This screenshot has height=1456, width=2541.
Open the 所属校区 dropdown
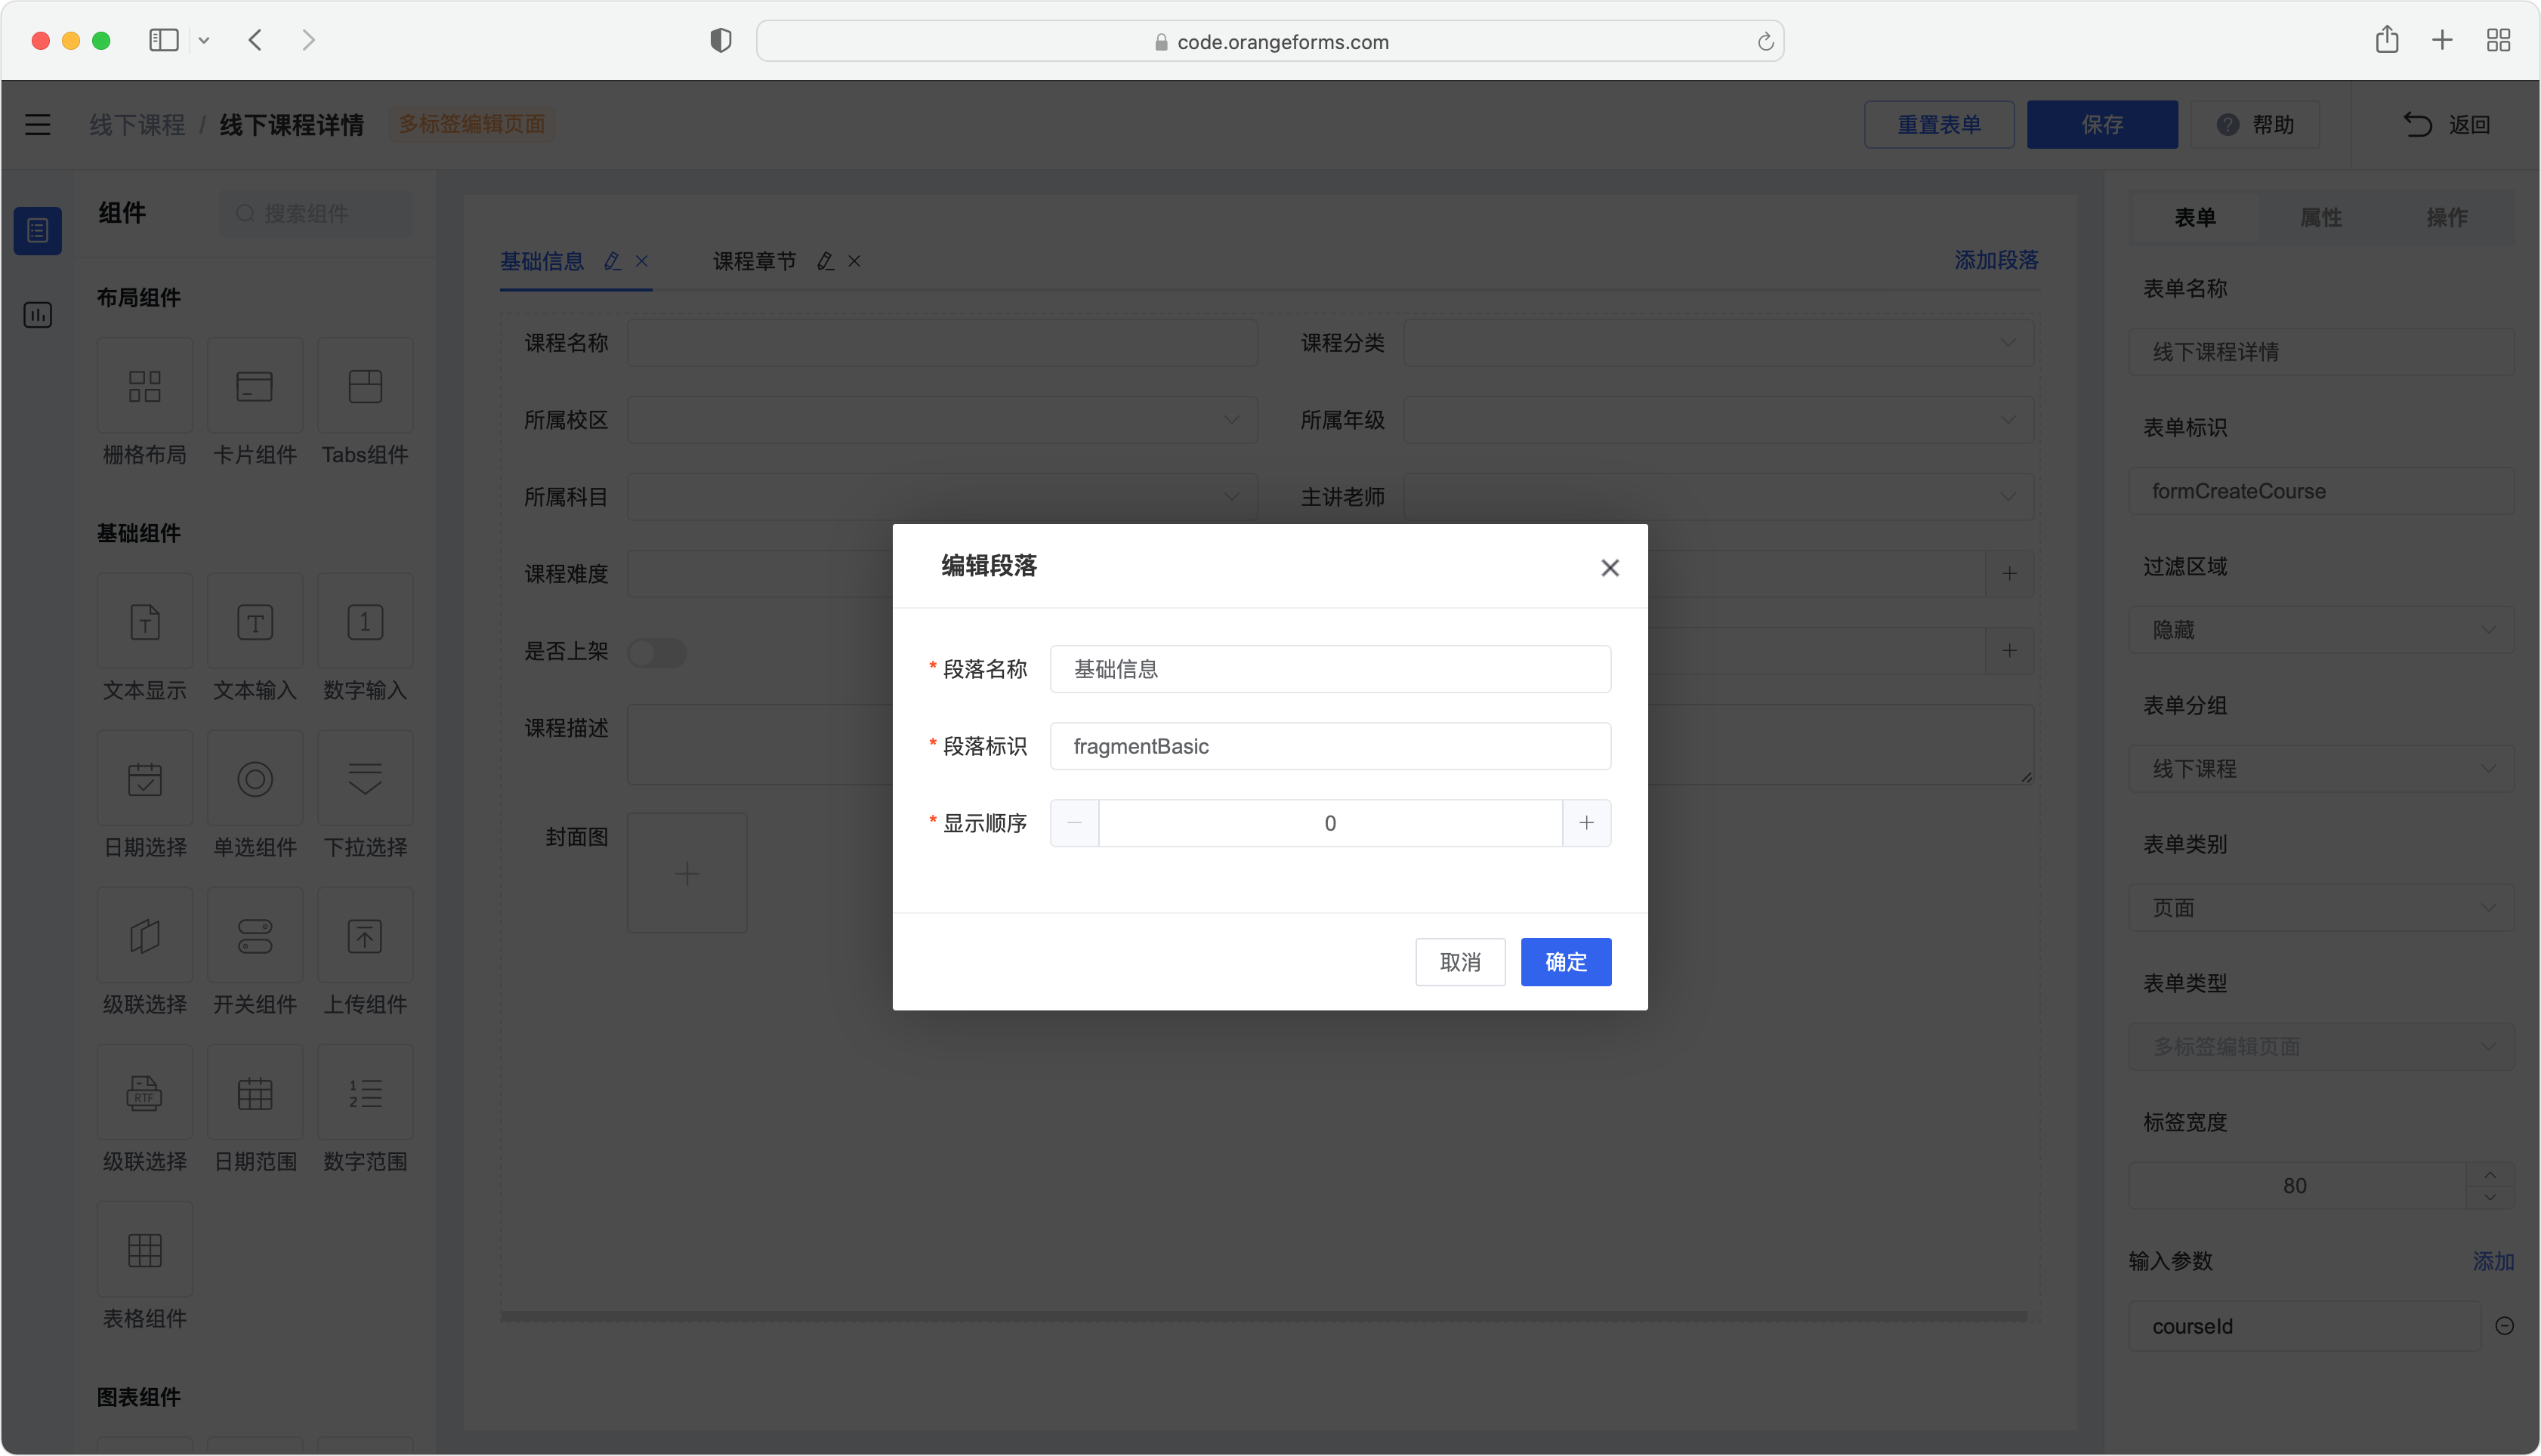[x=941, y=420]
